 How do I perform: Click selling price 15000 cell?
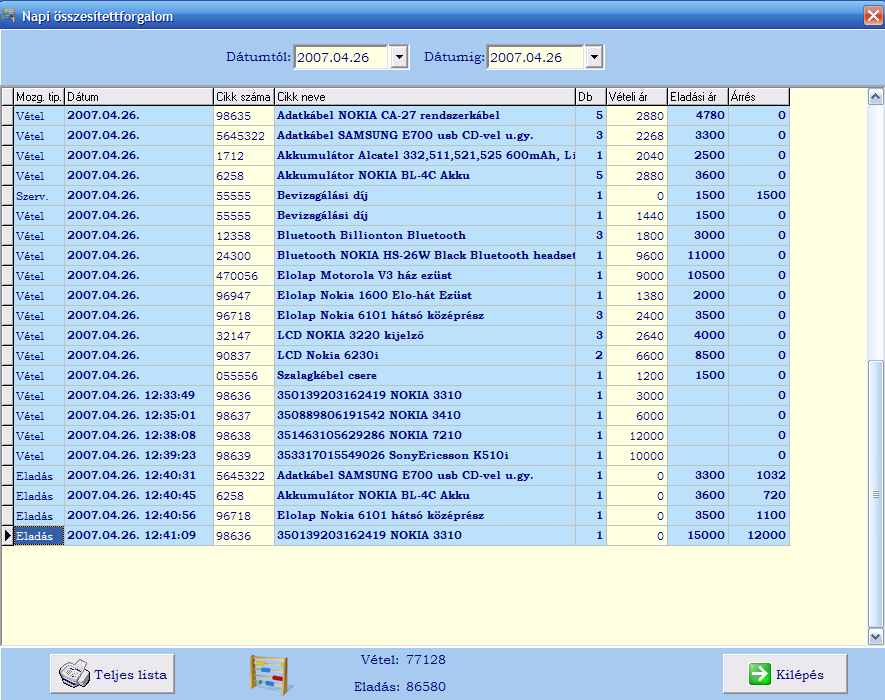click(x=698, y=536)
